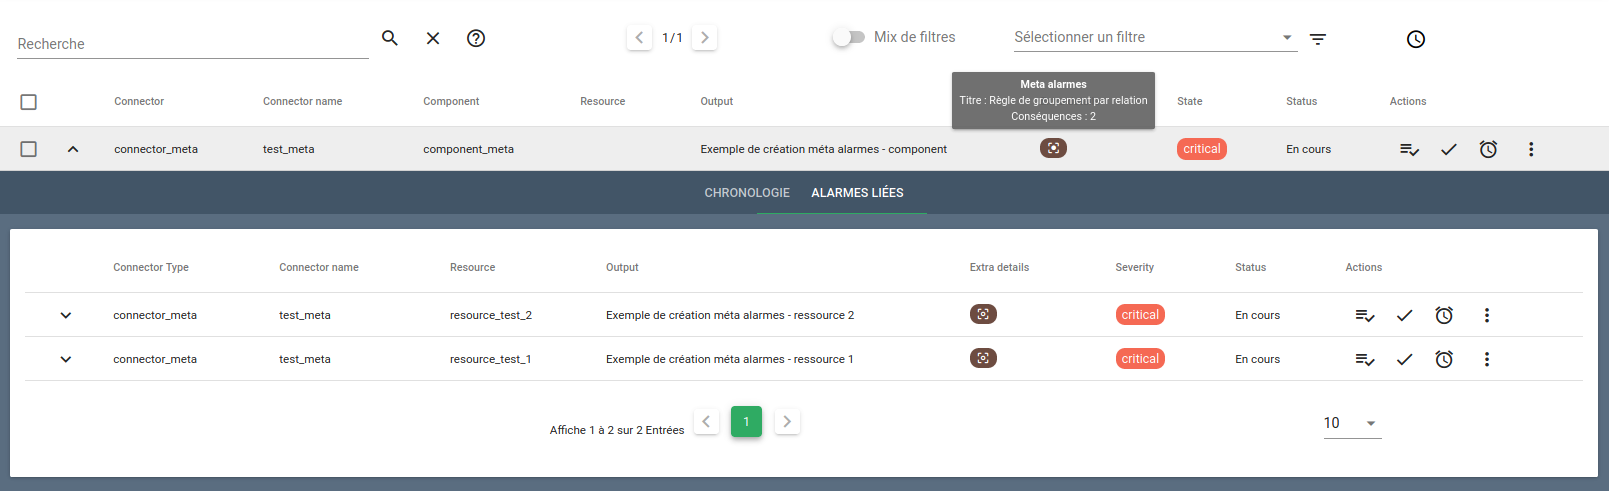1609x491 pixels.
Task: Click 'Exemple de création méta alarmes - ressource 1'
Action: click(730, 359)
